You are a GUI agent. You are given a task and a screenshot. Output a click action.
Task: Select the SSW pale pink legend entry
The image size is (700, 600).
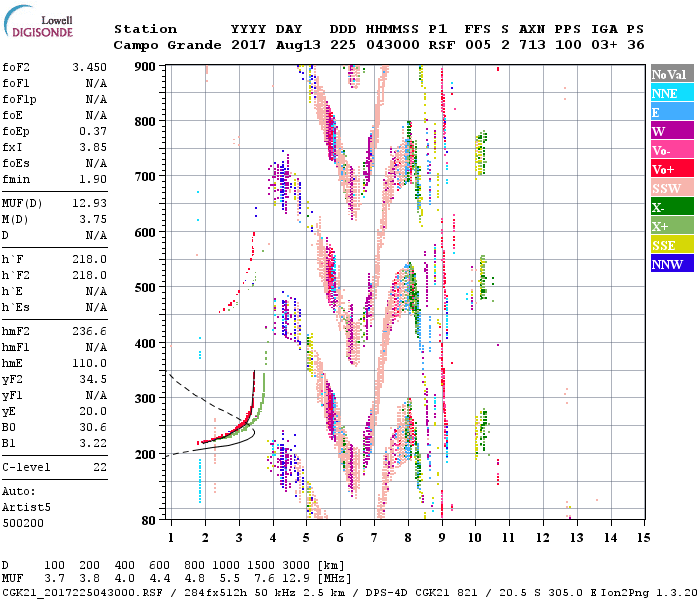(670, 189)
